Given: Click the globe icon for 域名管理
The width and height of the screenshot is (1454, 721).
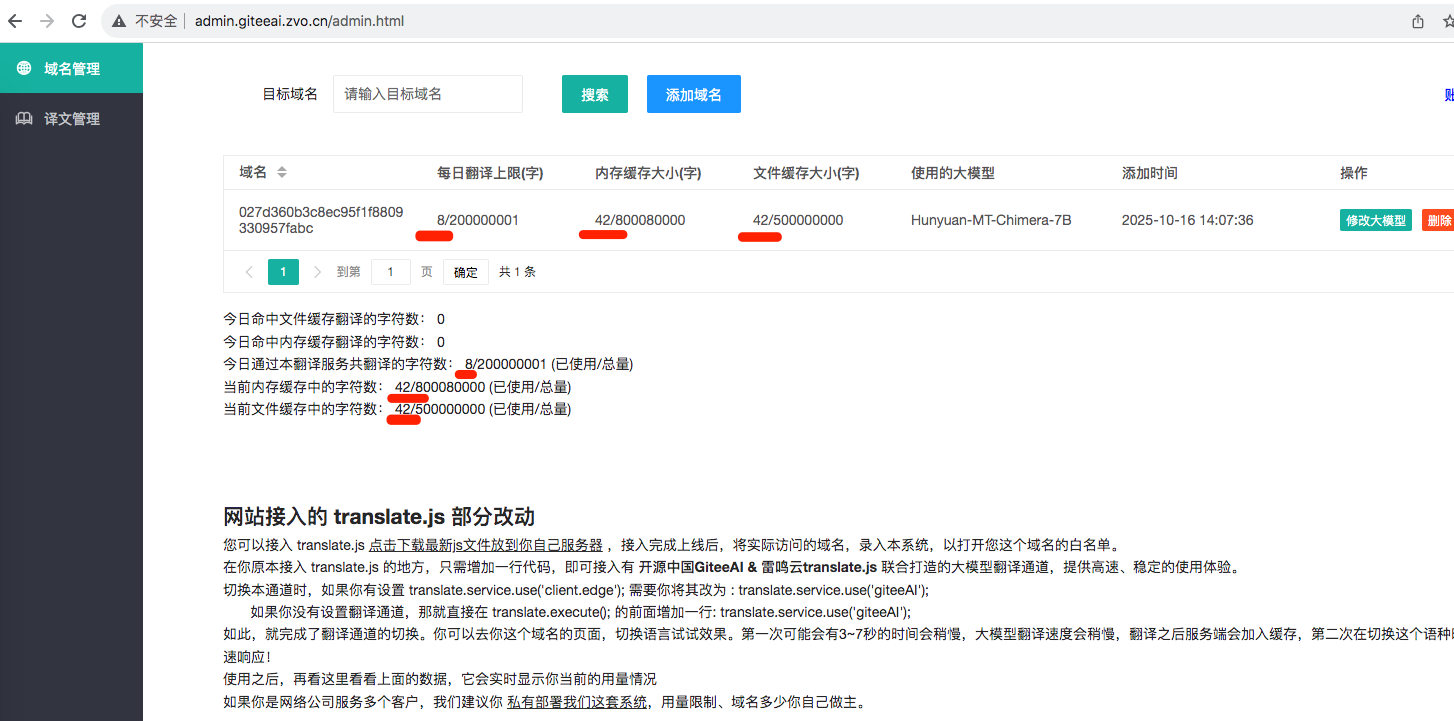Looking at the screenshot, I should pos(24,69).
